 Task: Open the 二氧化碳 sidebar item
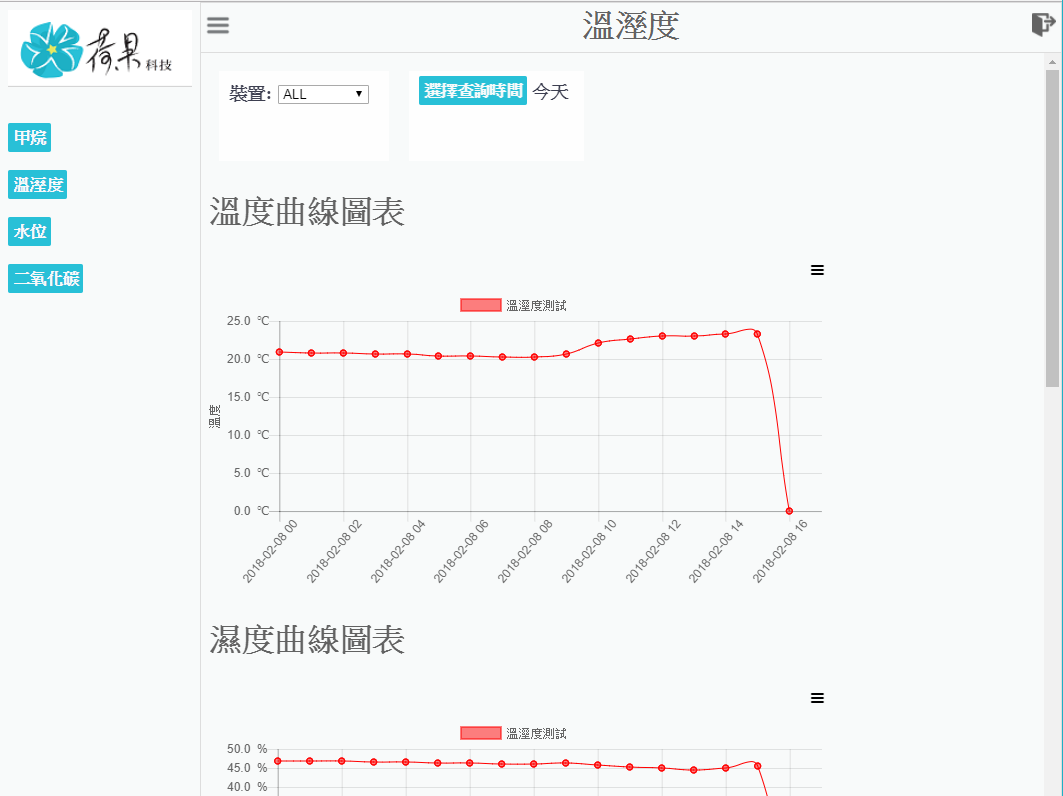pyautogui.click(x=46, y=278)
